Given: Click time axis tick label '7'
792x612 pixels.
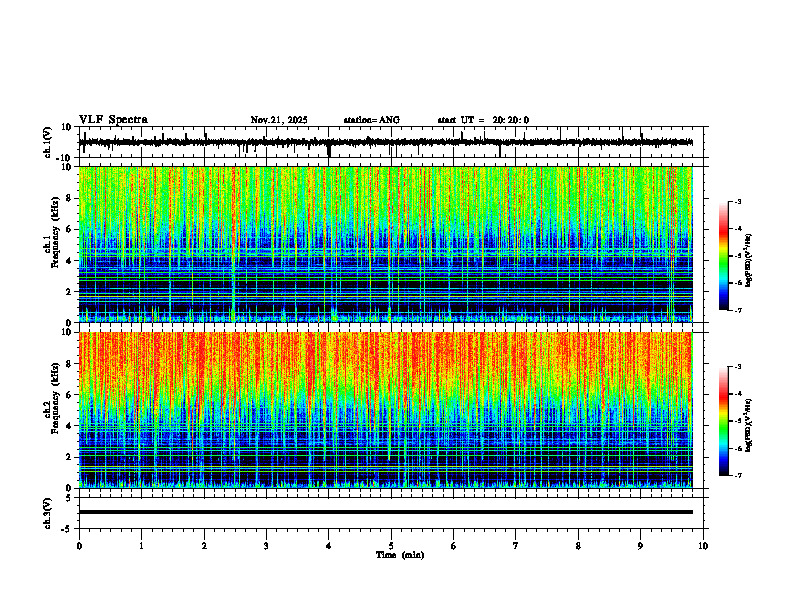Looking at the screenshot, I should [x=516, y=546].
